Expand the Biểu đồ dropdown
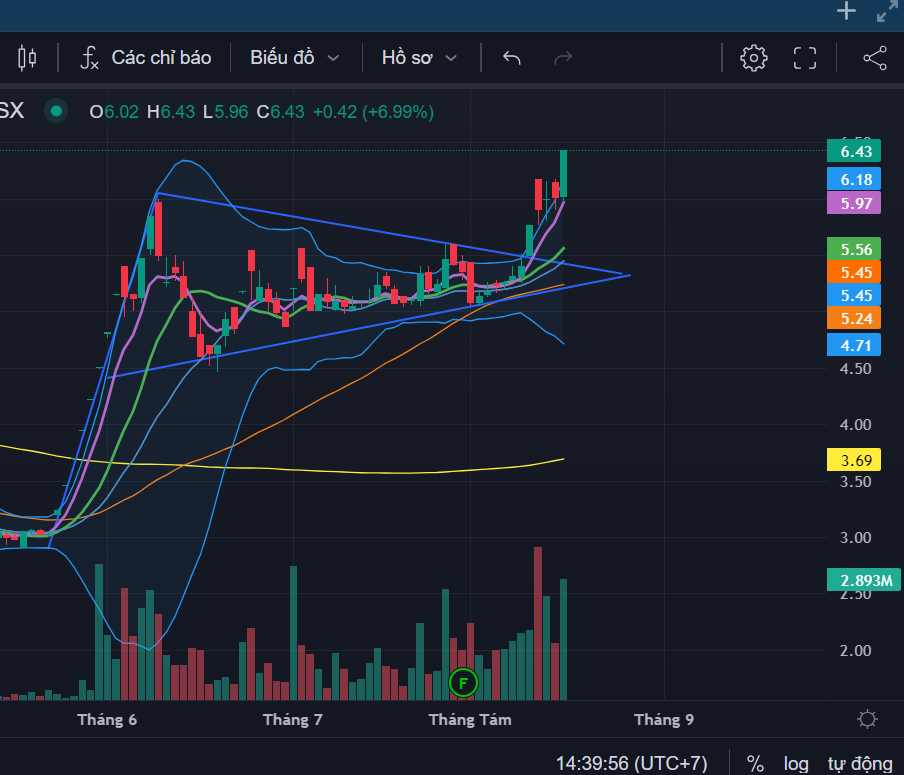This screenshot has height=775, width=904. click(295, 58)
